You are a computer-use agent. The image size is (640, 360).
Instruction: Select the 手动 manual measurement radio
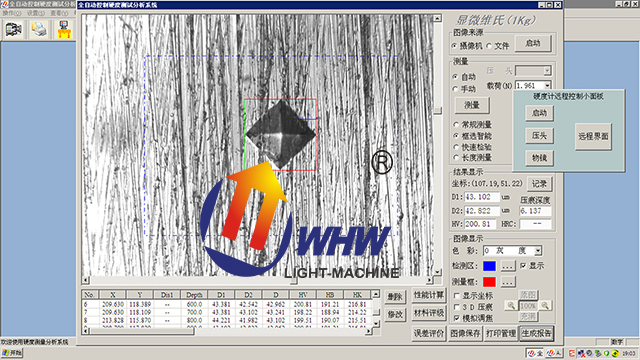[x=456, y=89]
